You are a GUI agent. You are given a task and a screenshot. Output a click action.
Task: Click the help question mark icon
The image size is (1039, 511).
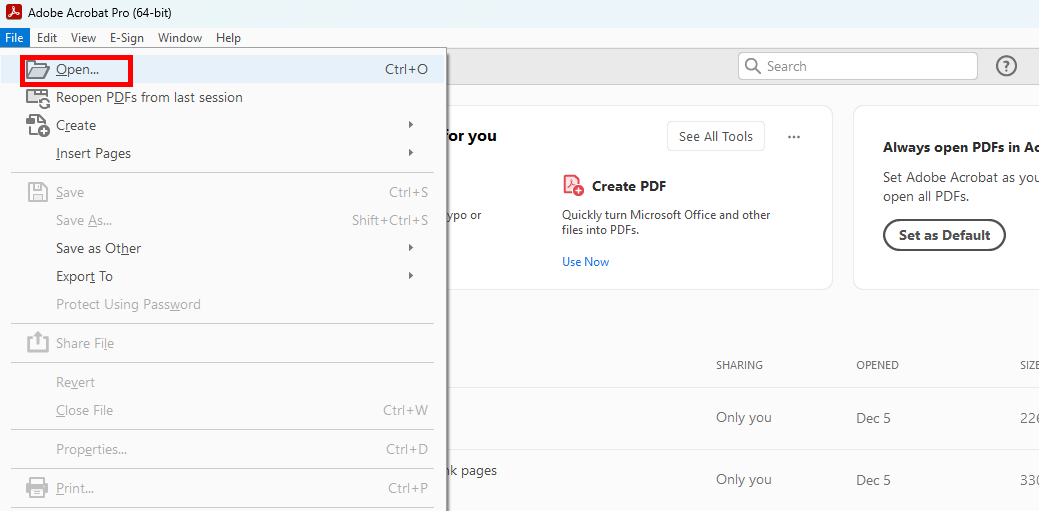(1006, 66)
